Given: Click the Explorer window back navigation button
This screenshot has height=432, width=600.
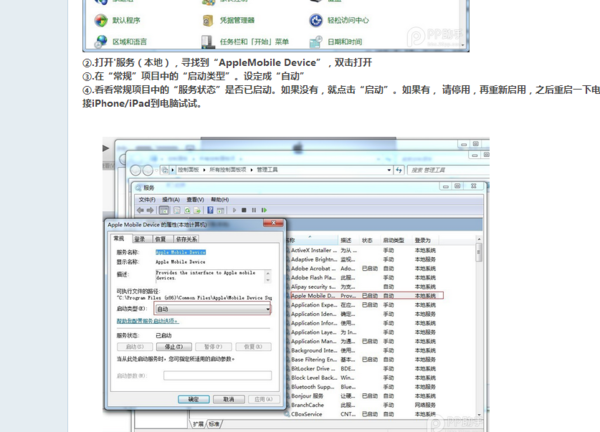Looking at the screenshot, I should [x=135, y=170].
